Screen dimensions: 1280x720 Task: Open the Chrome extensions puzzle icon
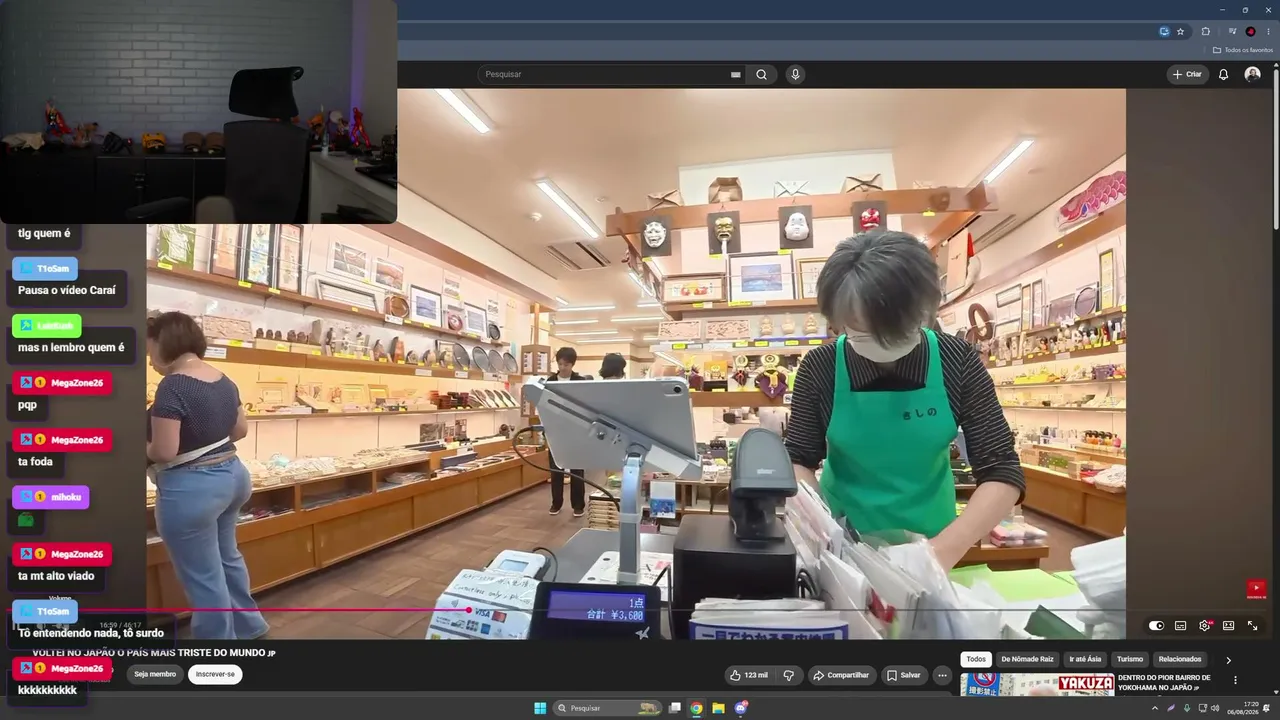click(x=1205, y=31)
